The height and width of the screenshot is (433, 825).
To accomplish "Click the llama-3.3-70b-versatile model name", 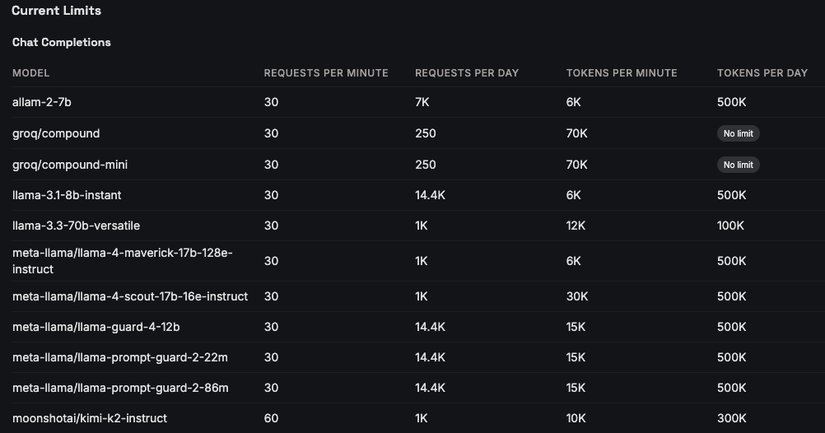I will click(x=76, y=226).
